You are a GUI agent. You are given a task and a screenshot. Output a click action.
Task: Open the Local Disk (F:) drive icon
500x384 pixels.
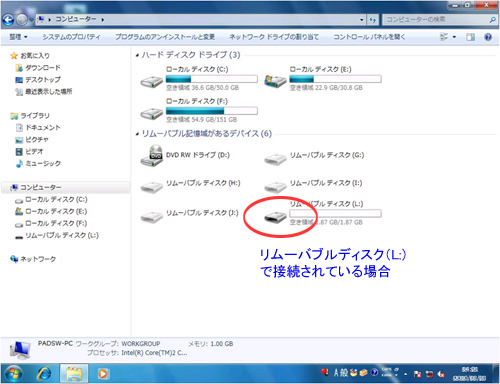152,114
